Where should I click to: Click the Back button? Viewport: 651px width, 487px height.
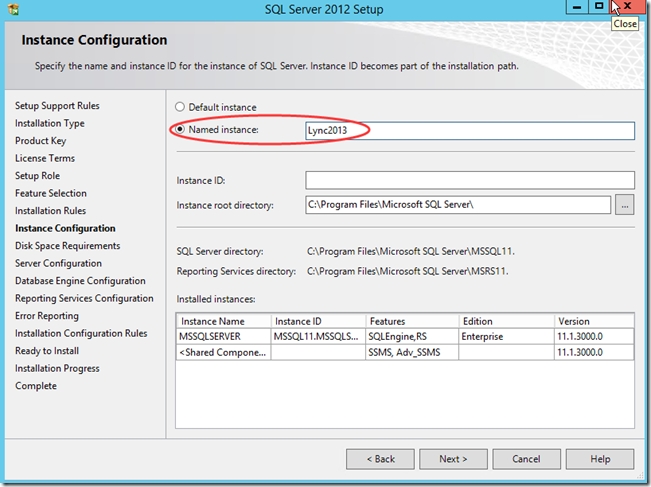pyautogui.click(x=380, y=459)
